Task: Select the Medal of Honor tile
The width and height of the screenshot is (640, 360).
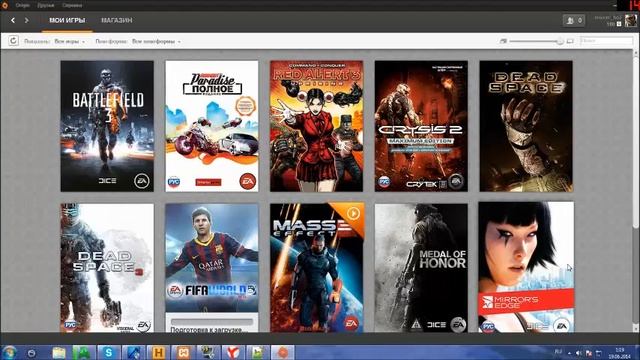Action: pos(421,268)
